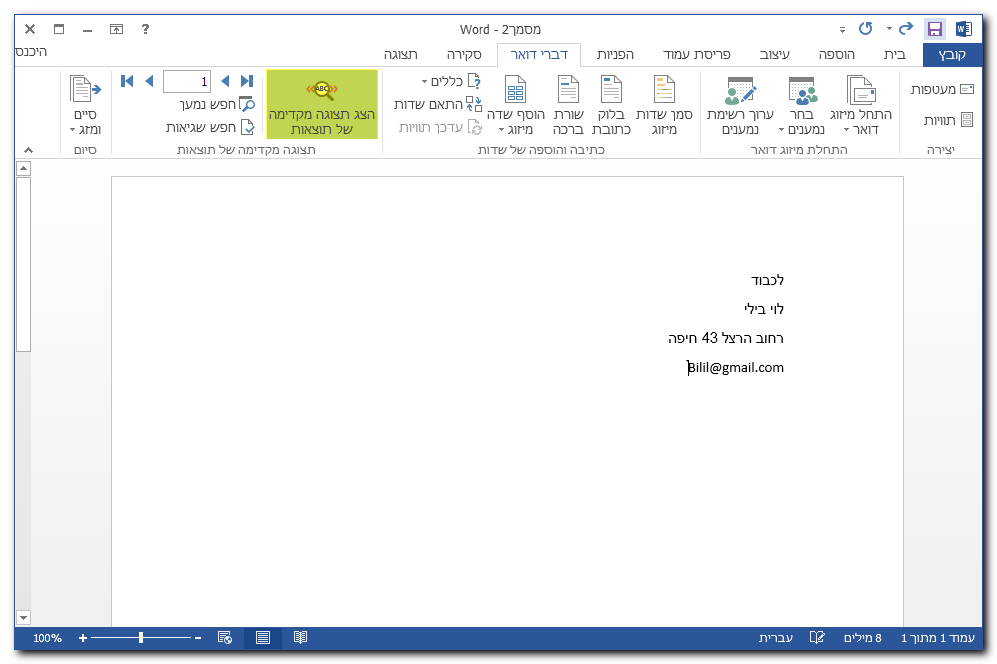
Task: Switch to Web Layout view in status bar
Action: [225, 637]
